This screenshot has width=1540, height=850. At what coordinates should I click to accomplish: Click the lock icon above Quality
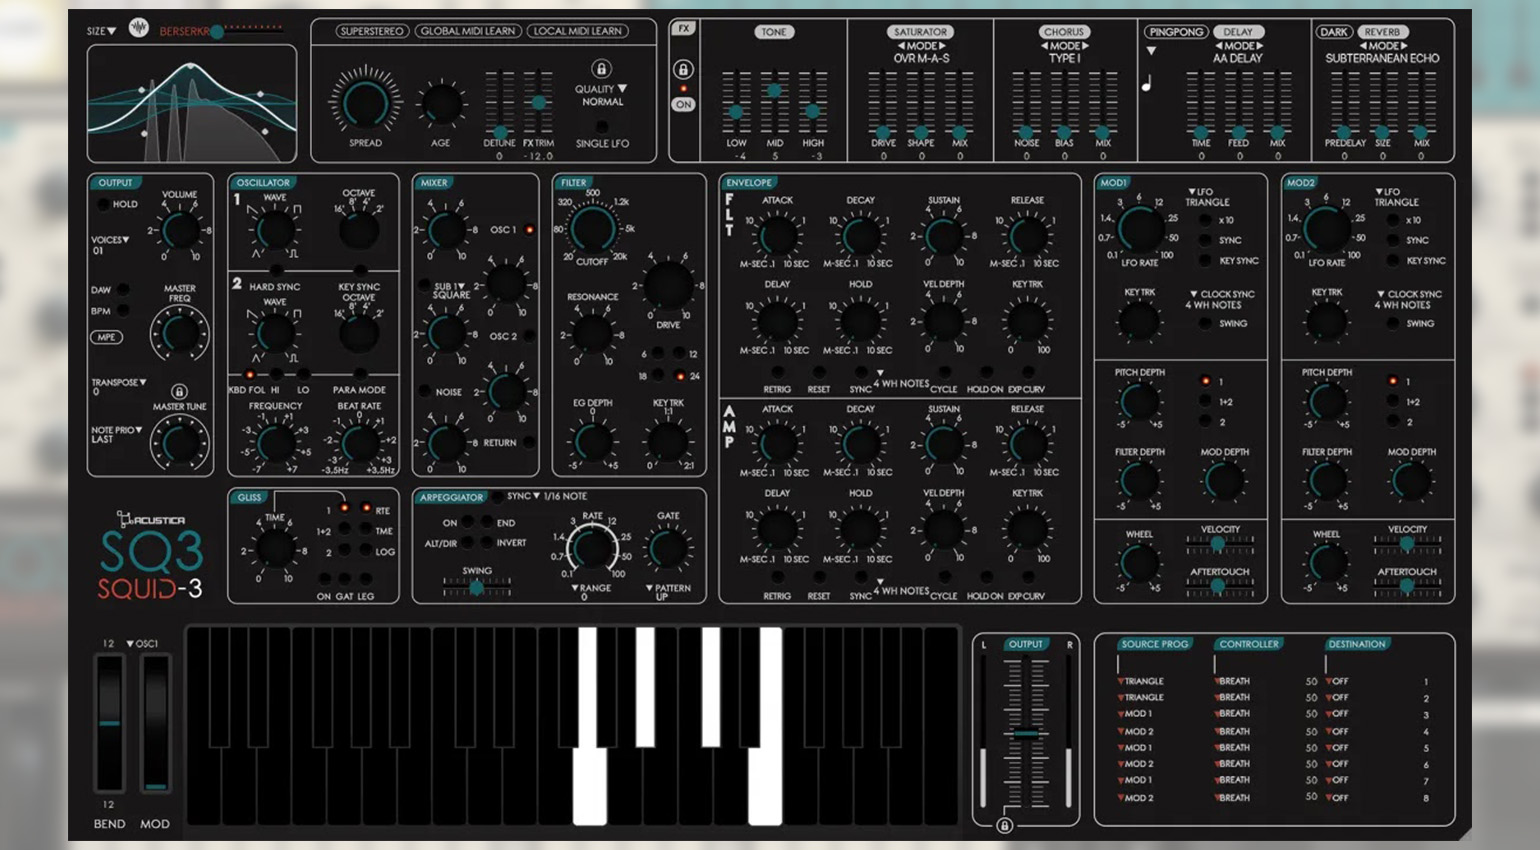pyautogui.click(x=601, y=69)
